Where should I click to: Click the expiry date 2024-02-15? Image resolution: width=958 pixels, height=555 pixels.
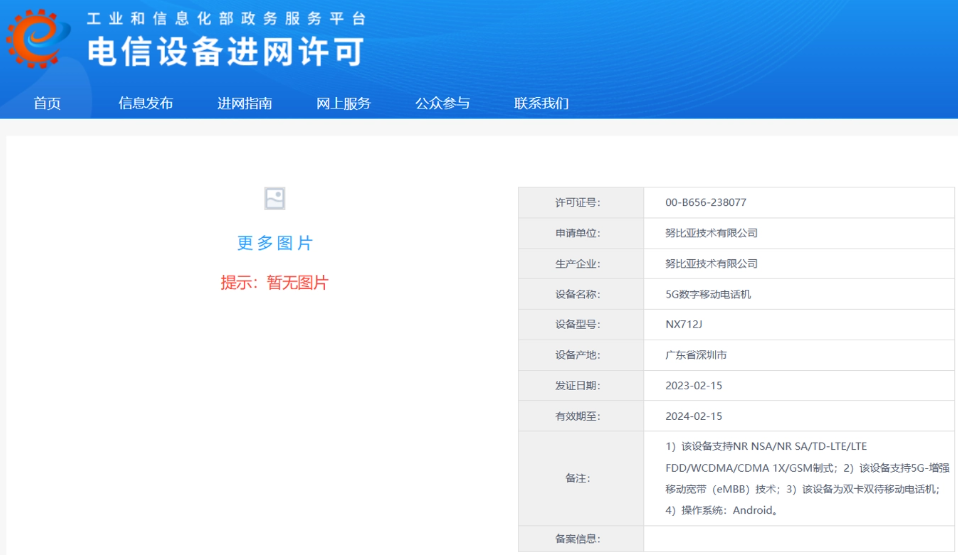tap(693, 416)
